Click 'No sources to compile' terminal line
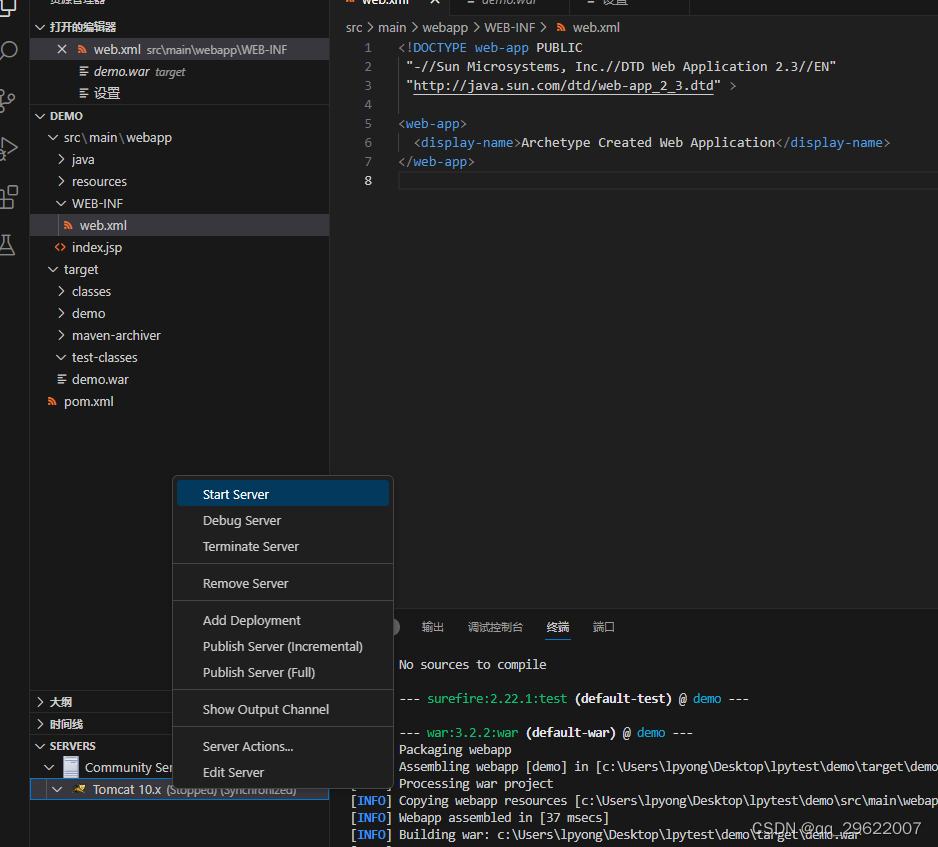This screenshot has width=938, height=847. pyautogui.click(x=473, y=665)
